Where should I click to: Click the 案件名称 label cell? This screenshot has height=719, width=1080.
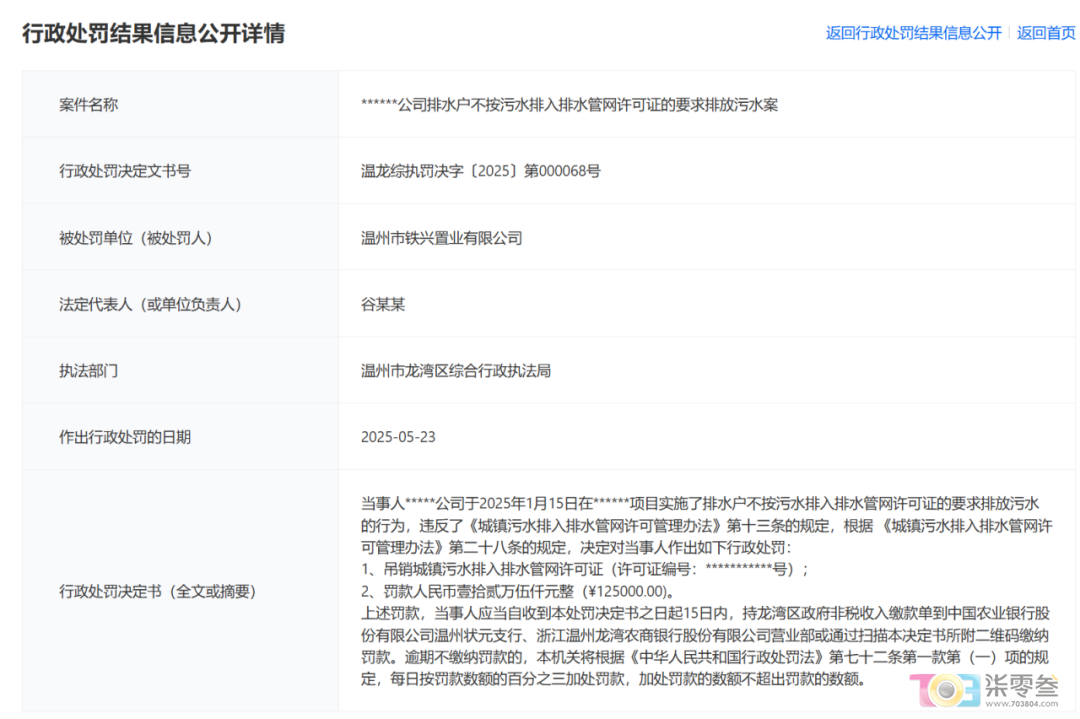click(x=89, y=105)
